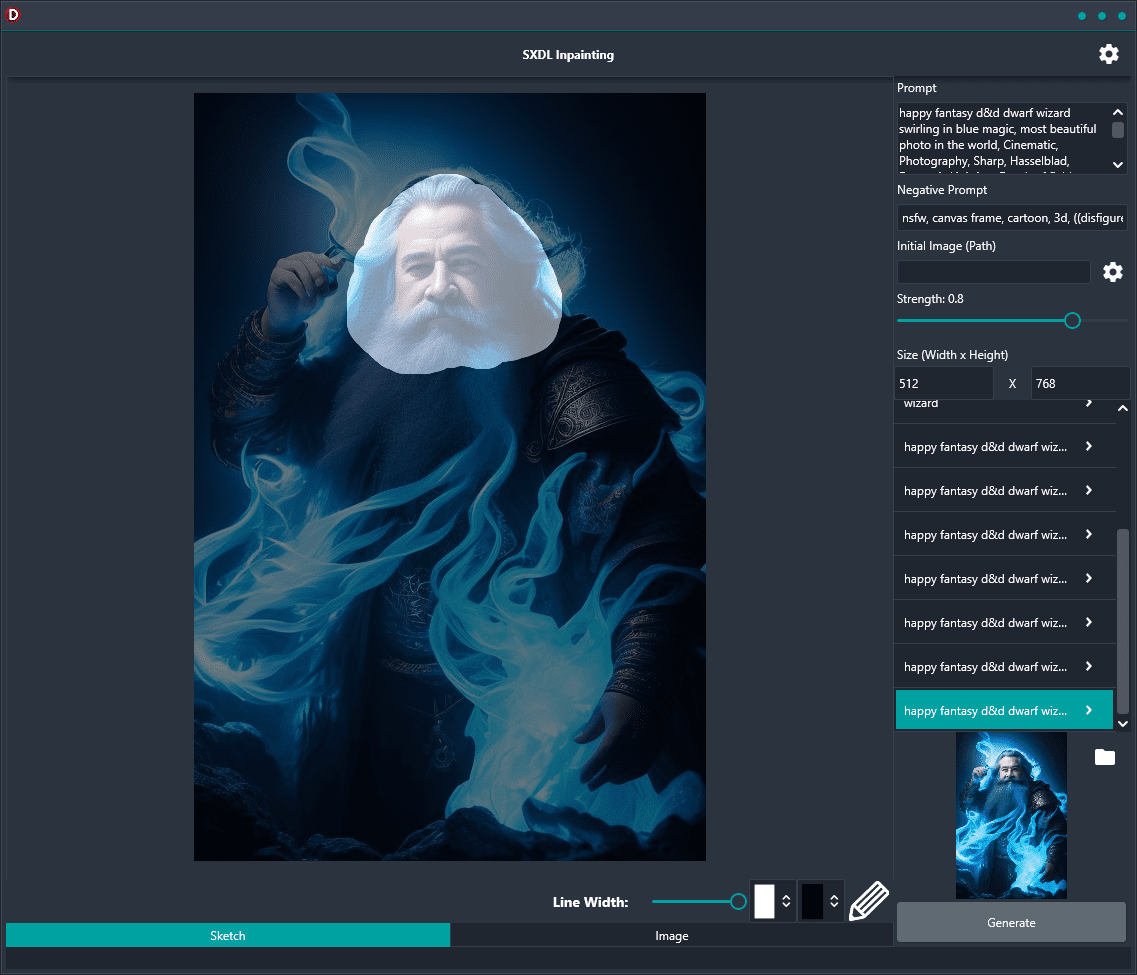Click the prompt scroll-down arrow

(x=1117, y=165)
